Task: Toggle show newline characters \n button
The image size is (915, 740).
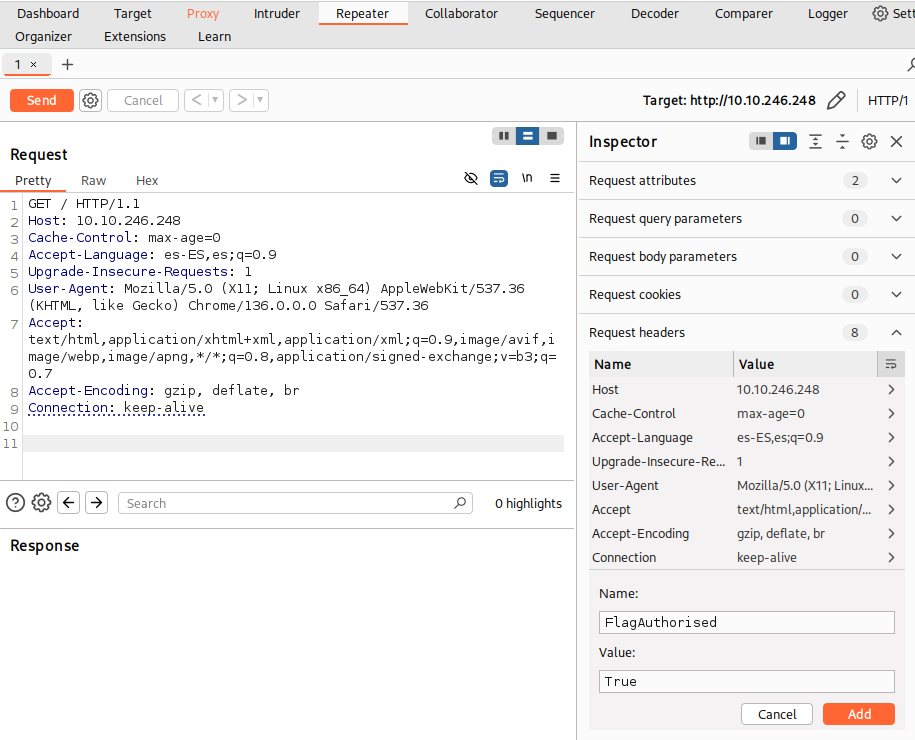Action: point(527,178)
